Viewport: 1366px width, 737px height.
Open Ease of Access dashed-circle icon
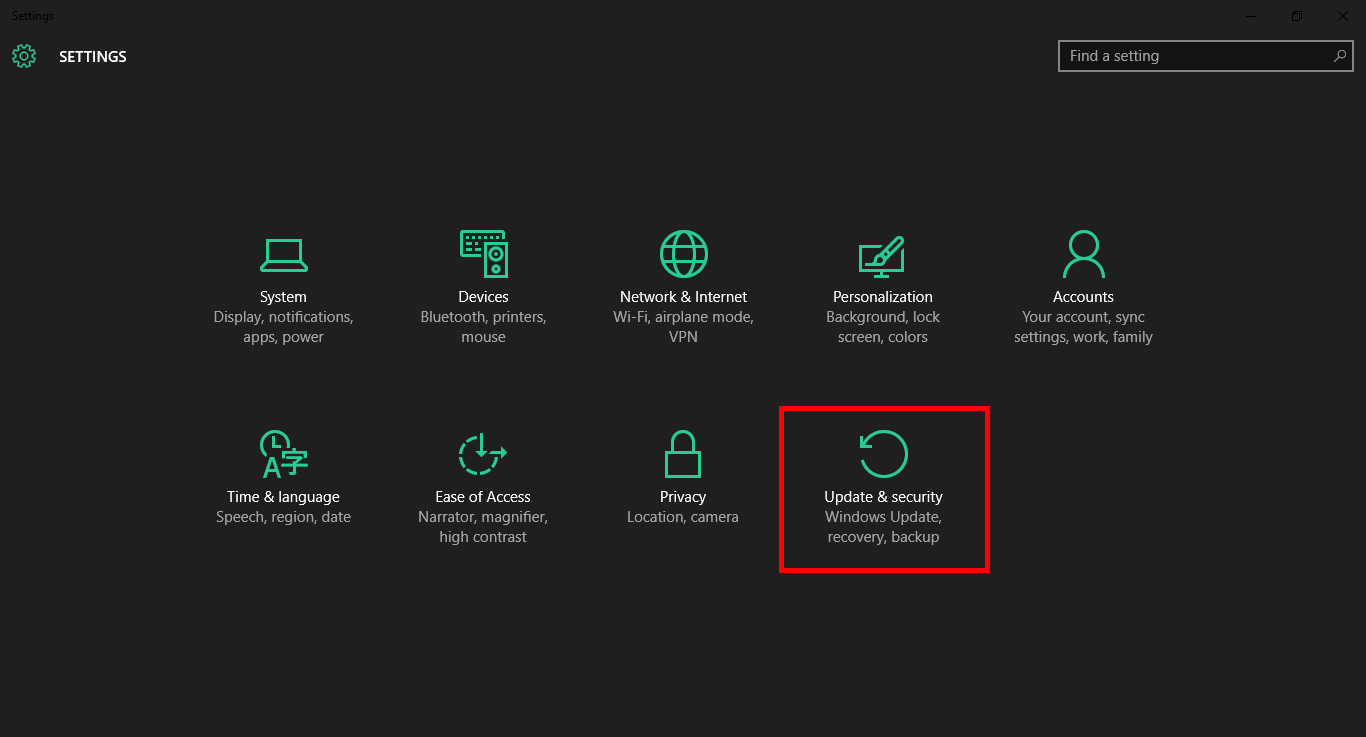click(483, 453)
